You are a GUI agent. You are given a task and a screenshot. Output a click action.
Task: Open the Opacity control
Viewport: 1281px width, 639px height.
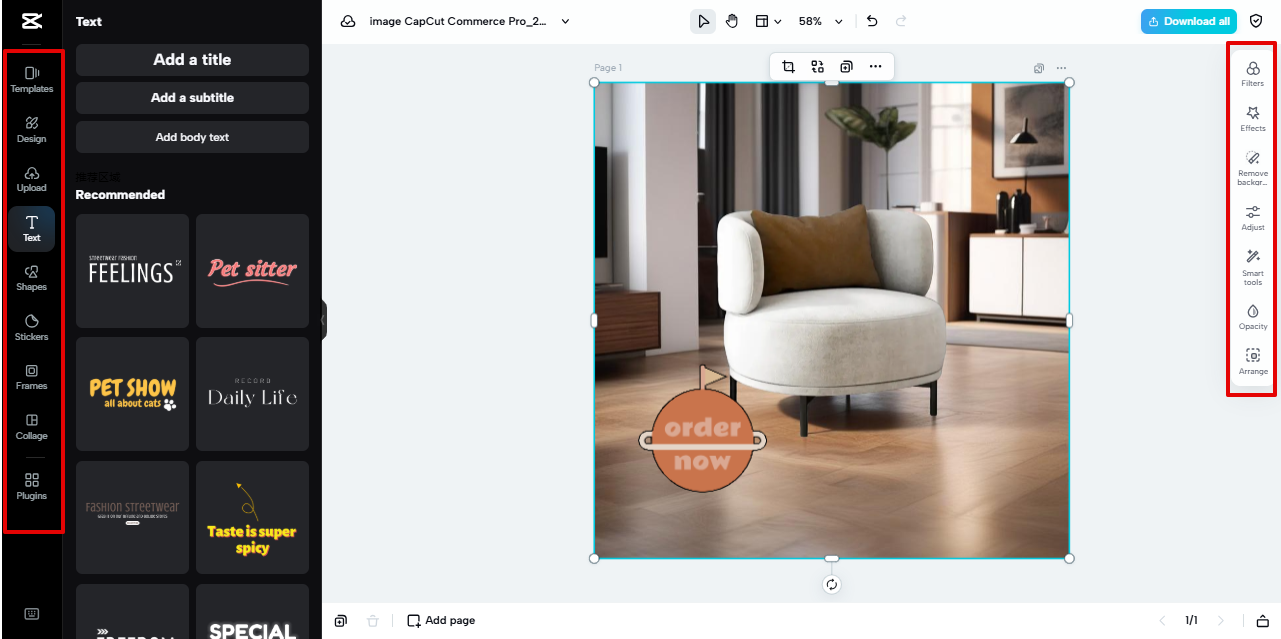pyautogui.click(x=1252, y=317)
